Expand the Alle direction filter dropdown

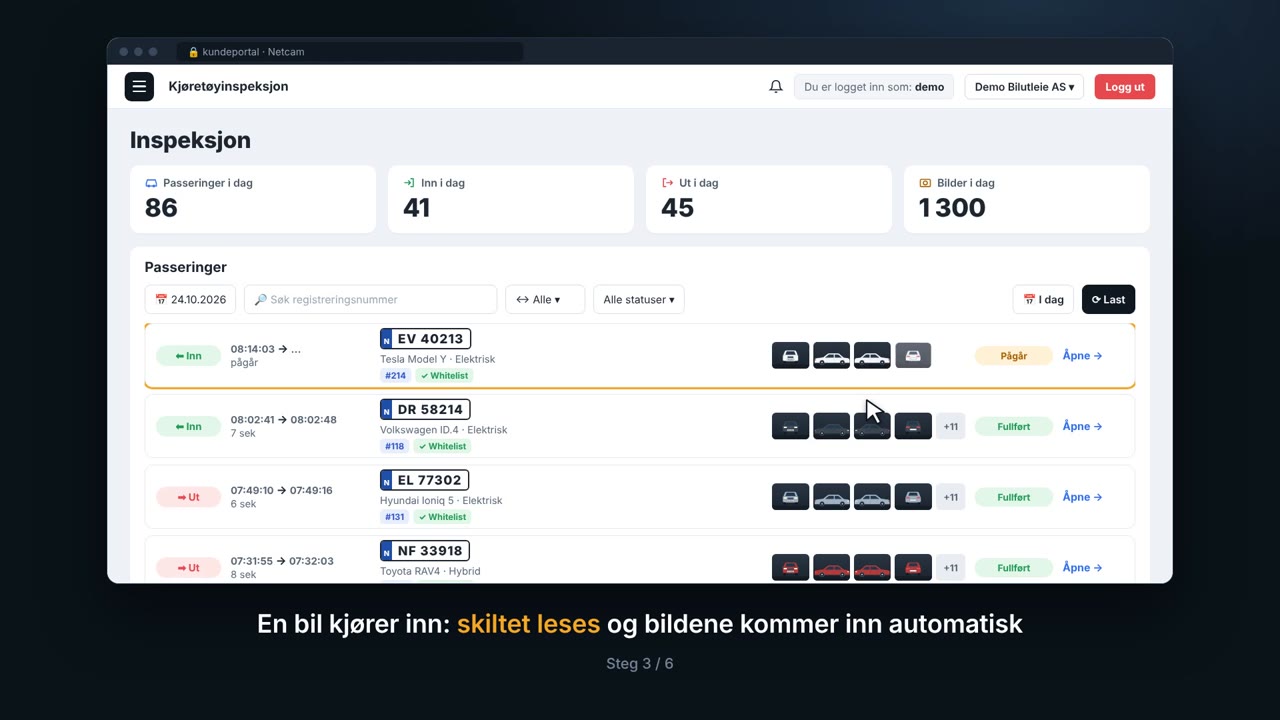(545, 299)
